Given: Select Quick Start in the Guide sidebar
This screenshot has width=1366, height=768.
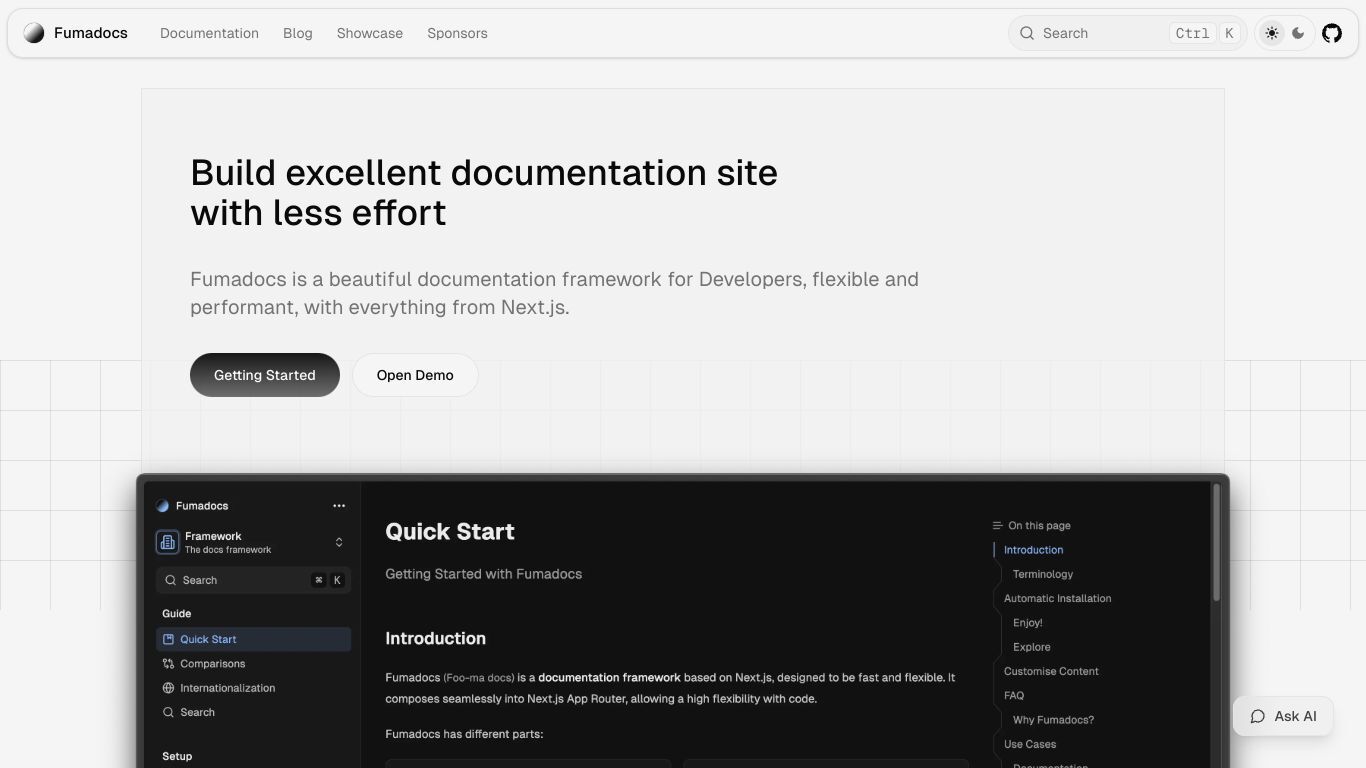Looking at the screenshot, I should 254,639.
